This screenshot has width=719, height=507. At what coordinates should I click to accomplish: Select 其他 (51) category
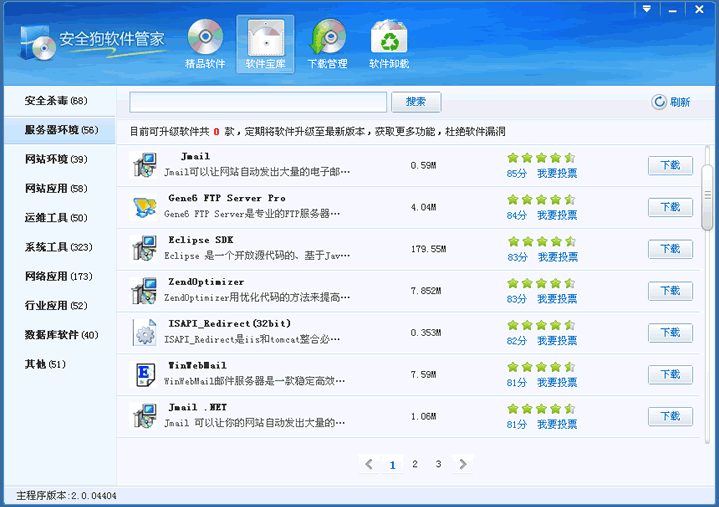(45, 364)
